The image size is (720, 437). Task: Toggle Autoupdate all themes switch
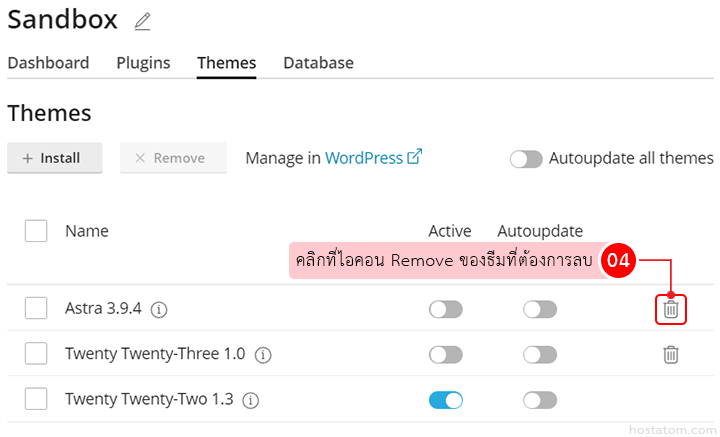tap(527, 159)
